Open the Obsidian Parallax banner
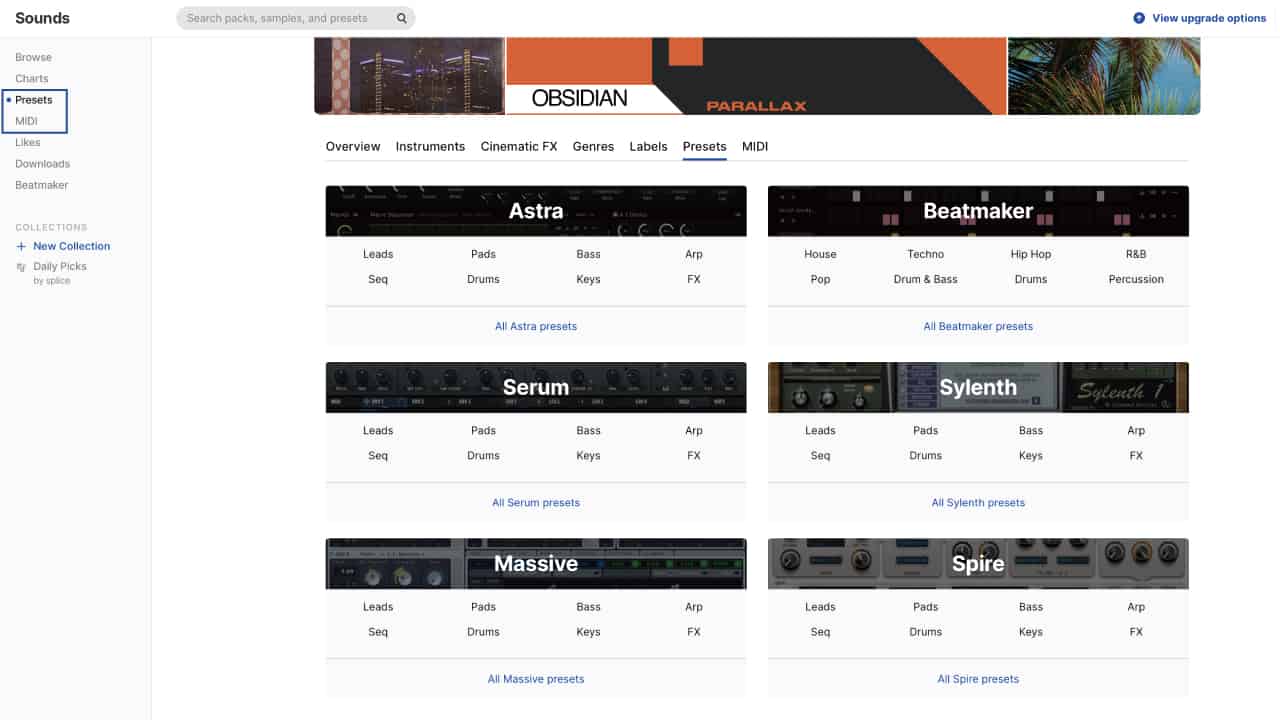The width and height of the screenshot is (1280, 720). point(756,76)
